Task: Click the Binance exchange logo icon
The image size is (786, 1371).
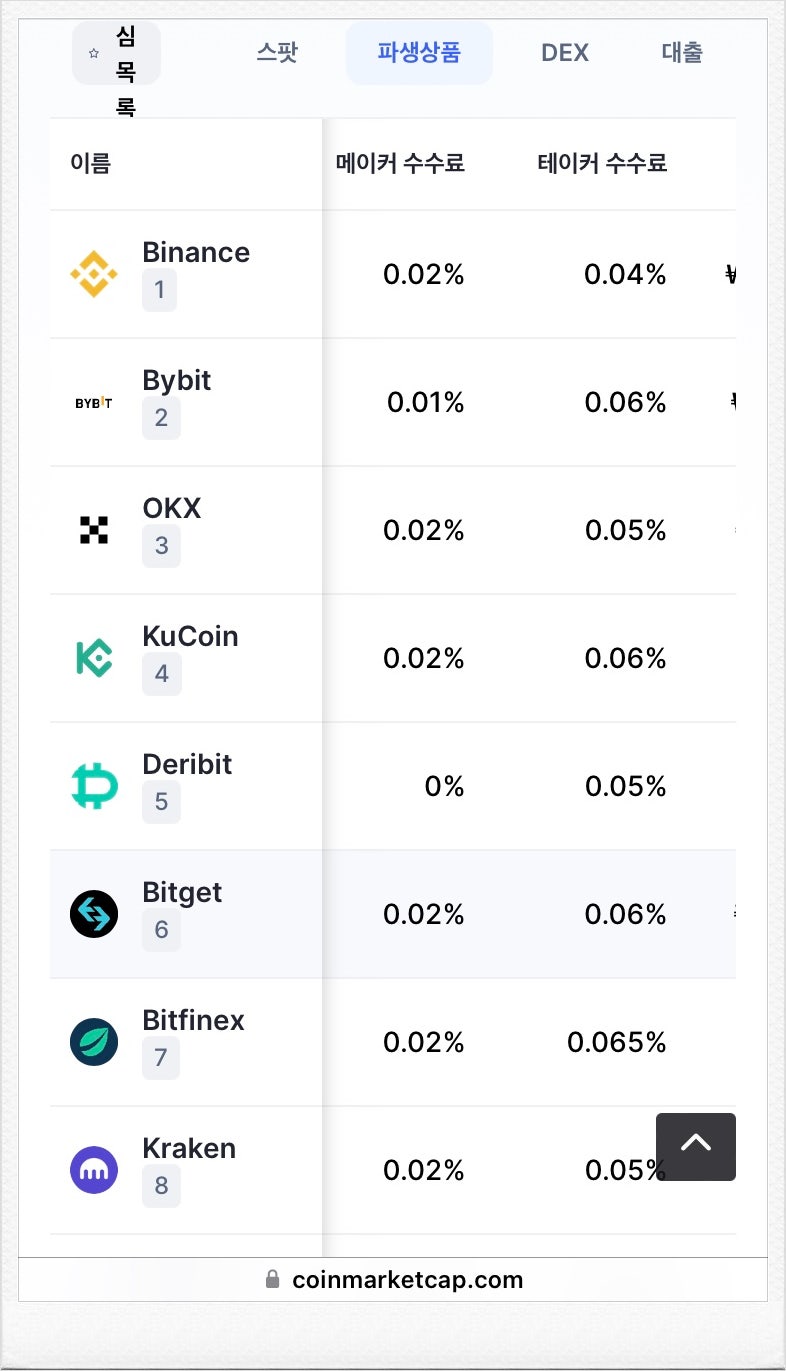Action: tap(94, 274)
